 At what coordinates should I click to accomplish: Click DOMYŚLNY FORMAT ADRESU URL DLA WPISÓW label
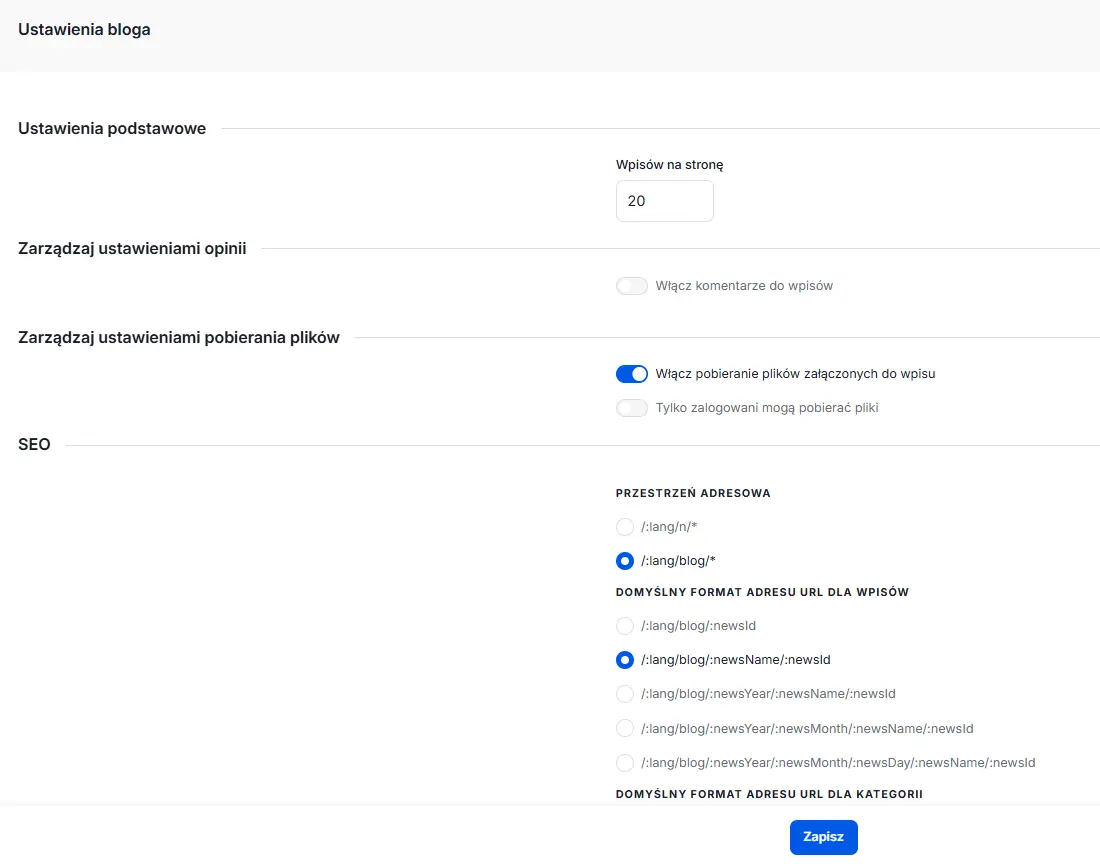[x=762, y=592]
